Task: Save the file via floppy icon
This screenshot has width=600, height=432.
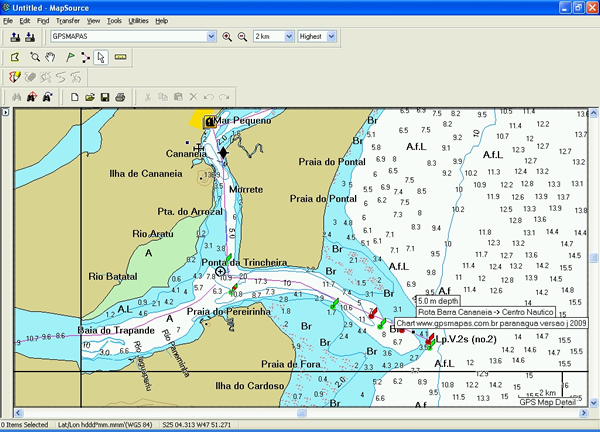Action: pos(105,97)
